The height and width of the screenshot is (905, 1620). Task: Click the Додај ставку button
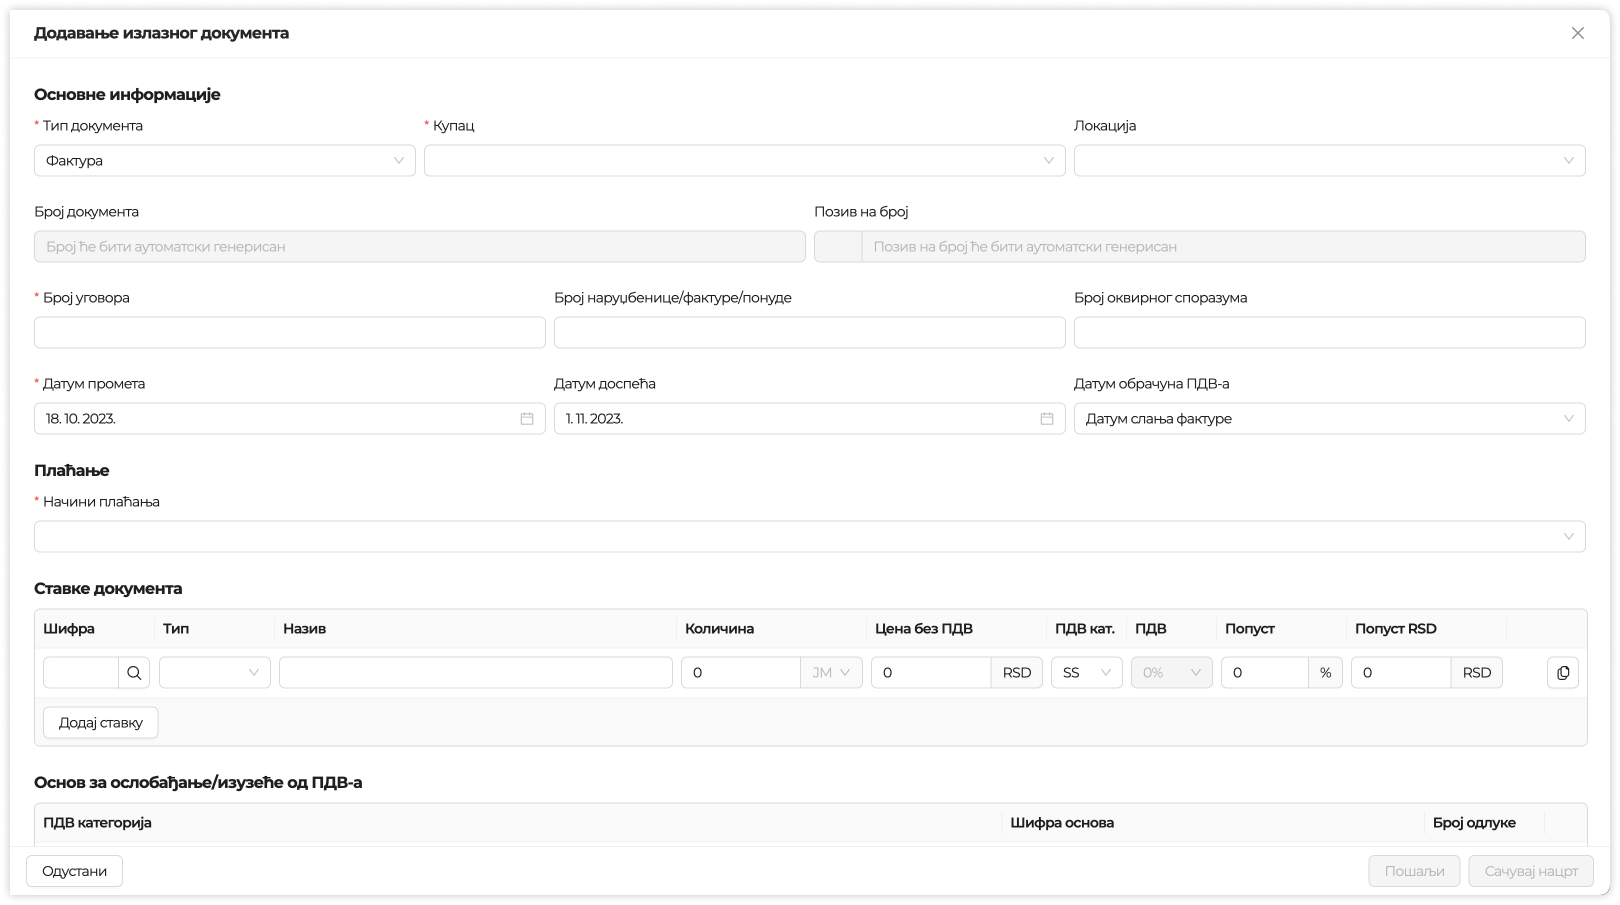101,723
